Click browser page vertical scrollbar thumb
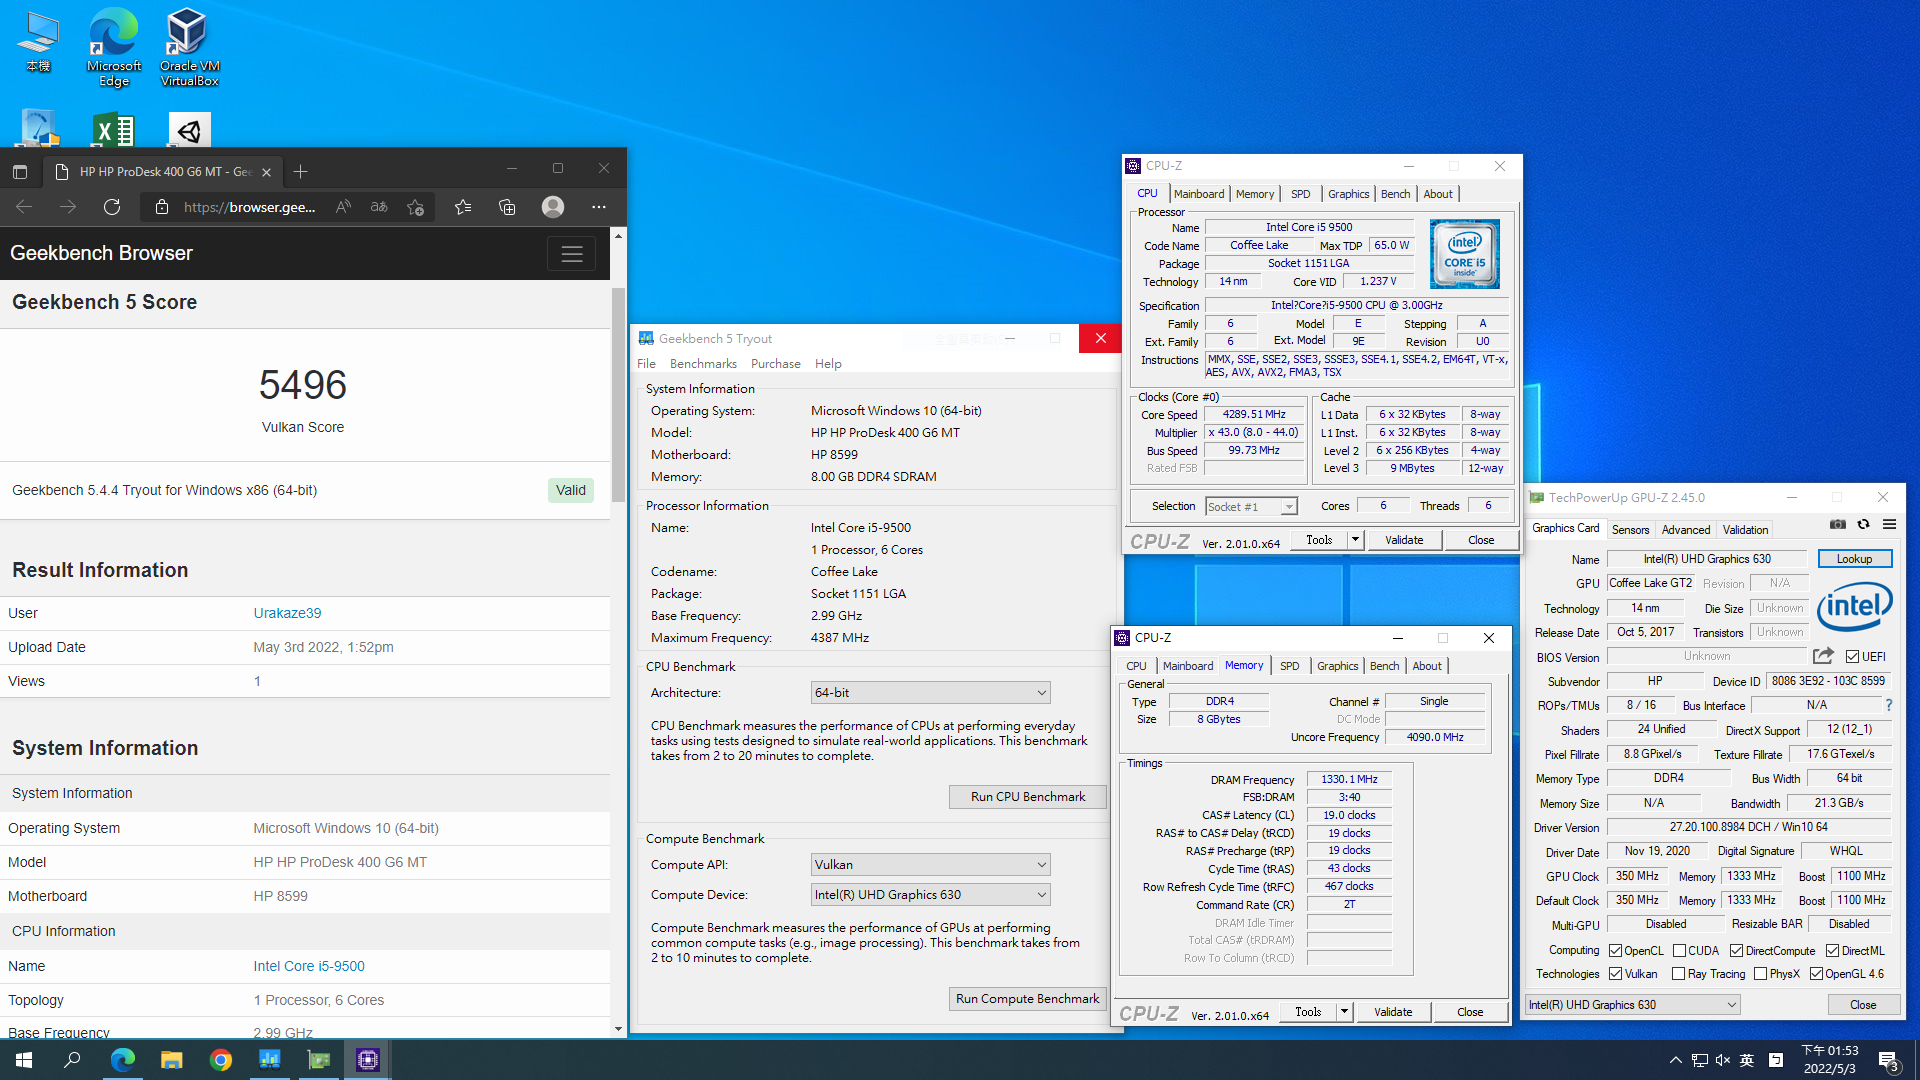Viewport: 1920px width, 1080px height. pyautogui.click(x=618, y=395)
